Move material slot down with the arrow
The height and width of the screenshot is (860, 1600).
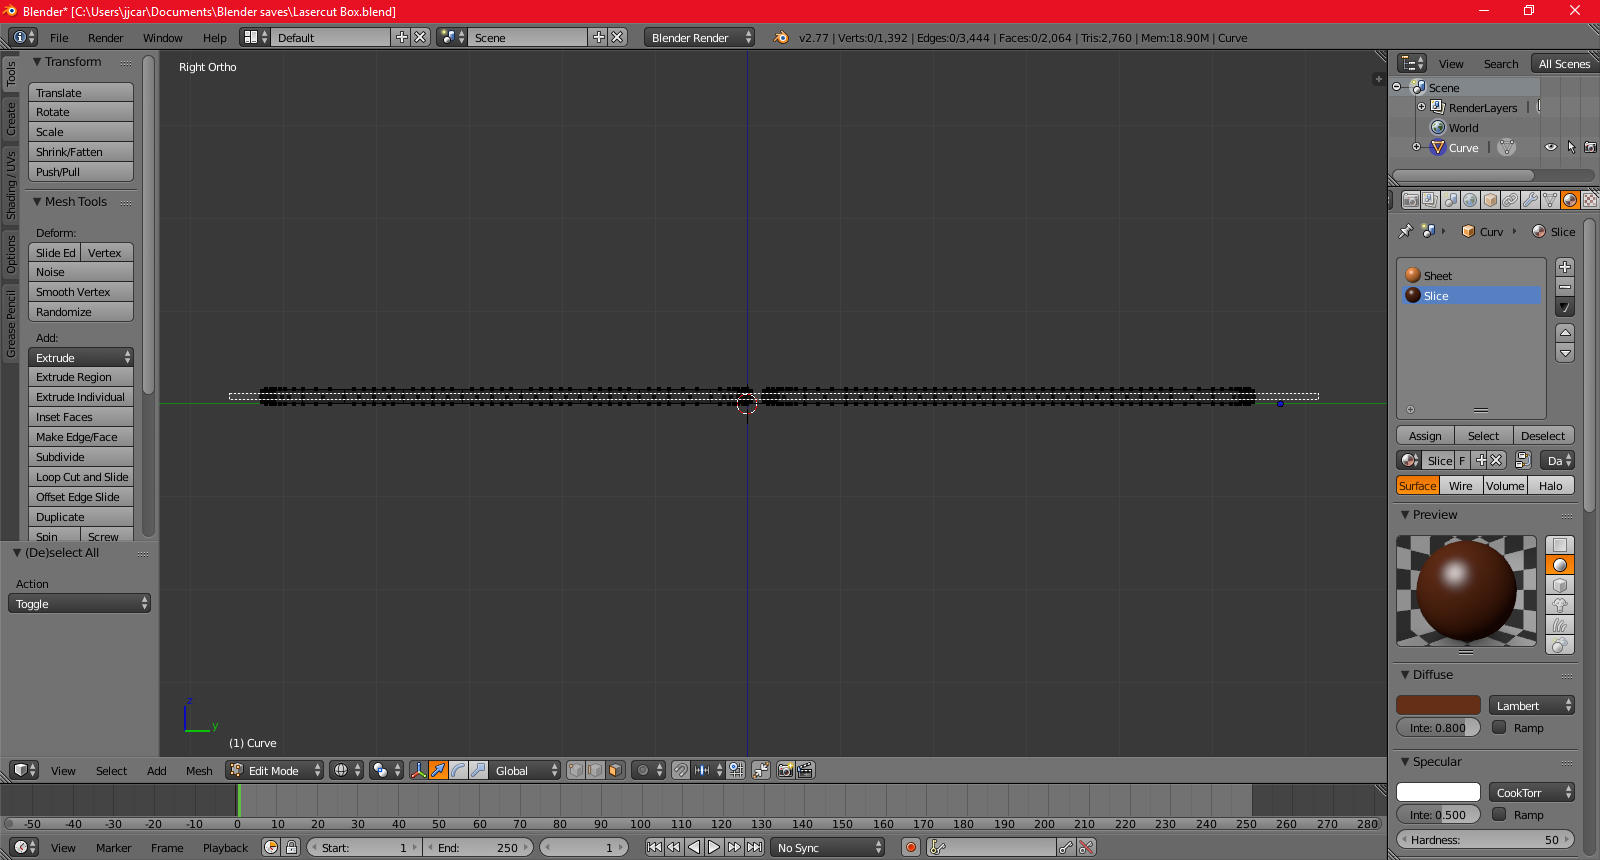[x=1565, y=353]
